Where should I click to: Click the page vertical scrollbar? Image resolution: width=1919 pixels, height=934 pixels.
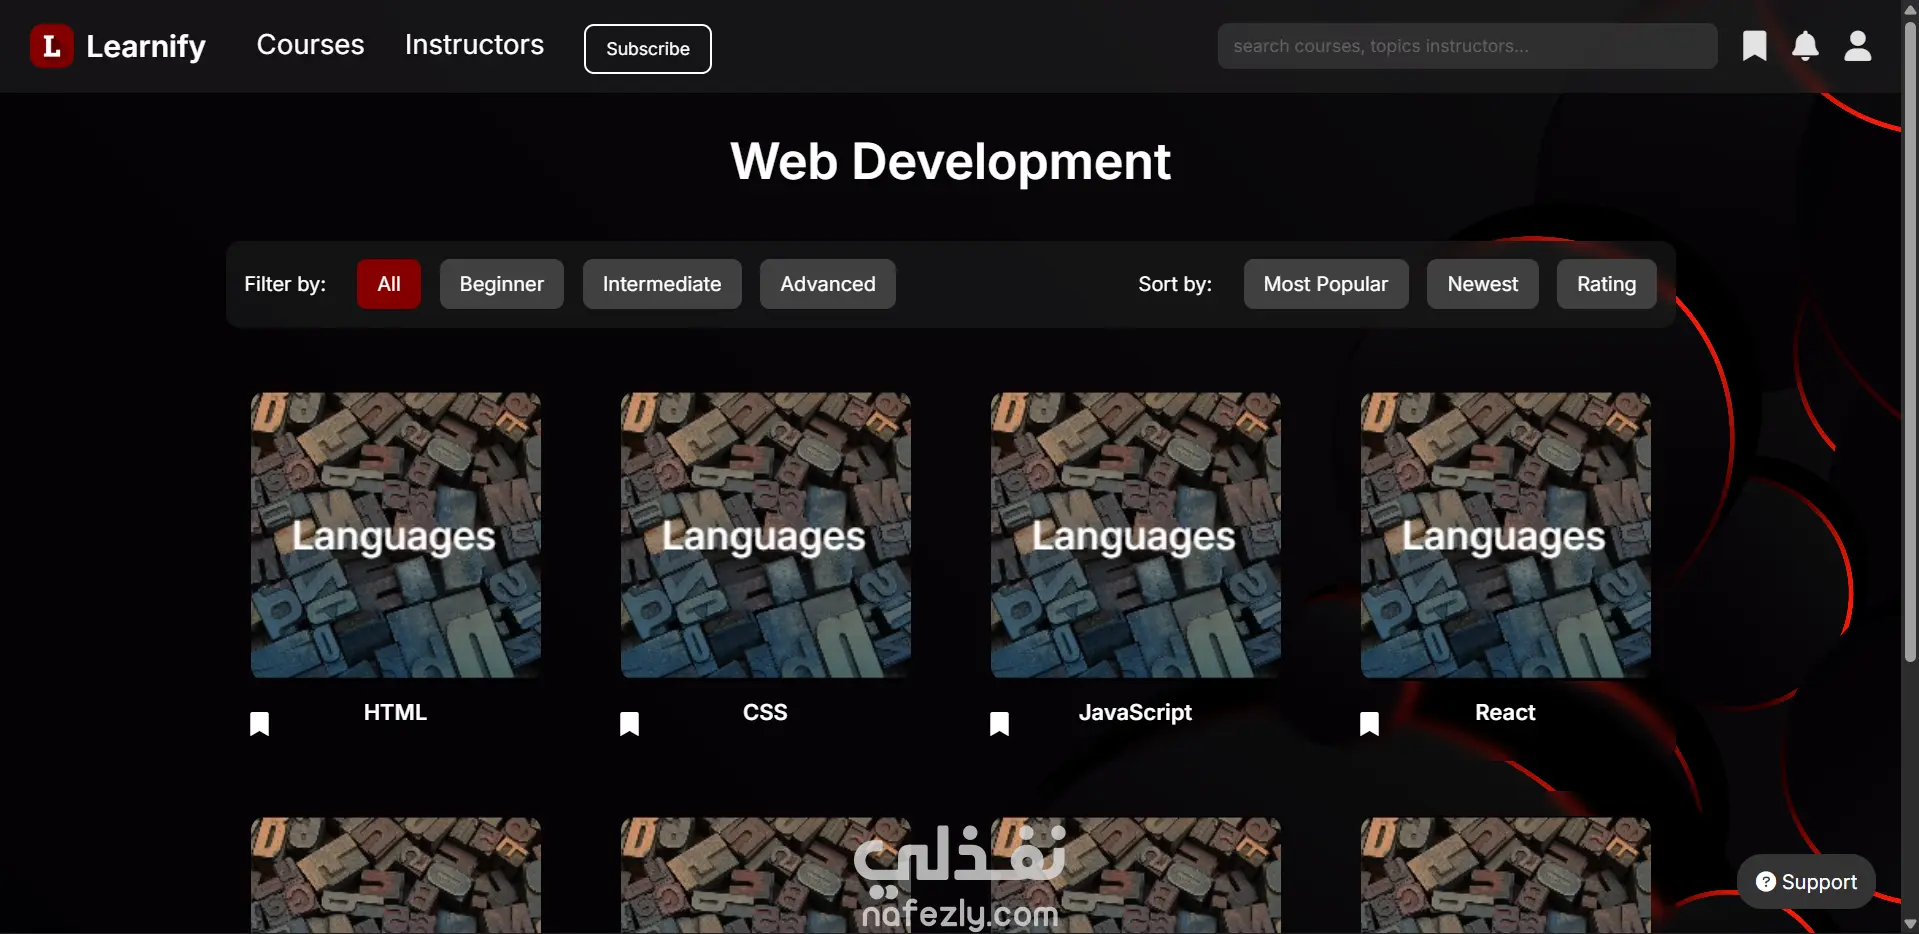[1910, 340]
